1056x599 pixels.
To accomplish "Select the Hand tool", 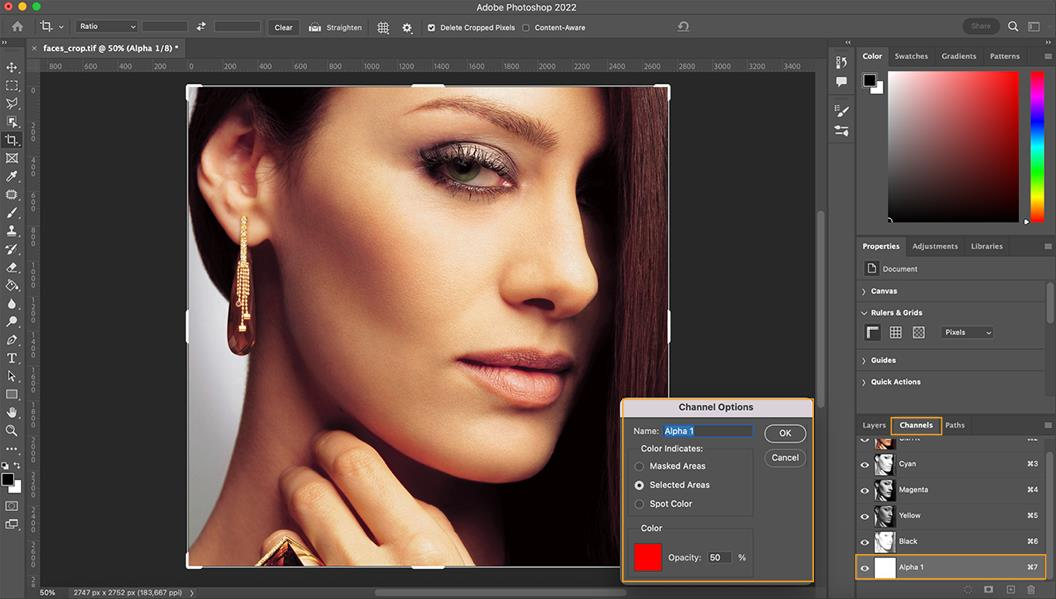I will coord(12,412).
